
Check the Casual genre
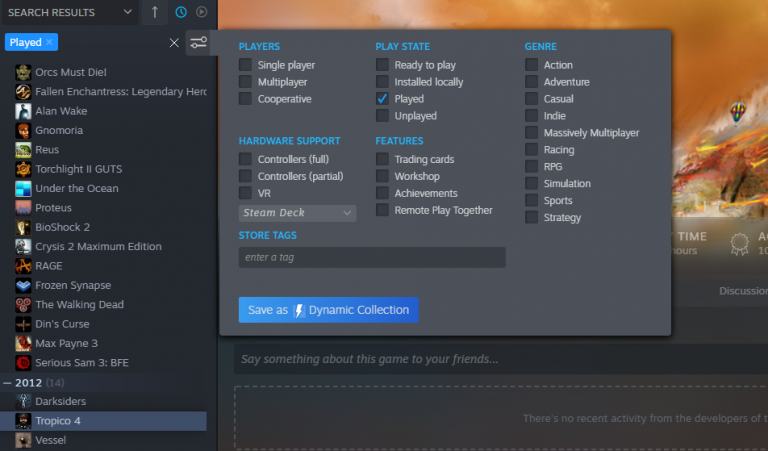(531, 98)
